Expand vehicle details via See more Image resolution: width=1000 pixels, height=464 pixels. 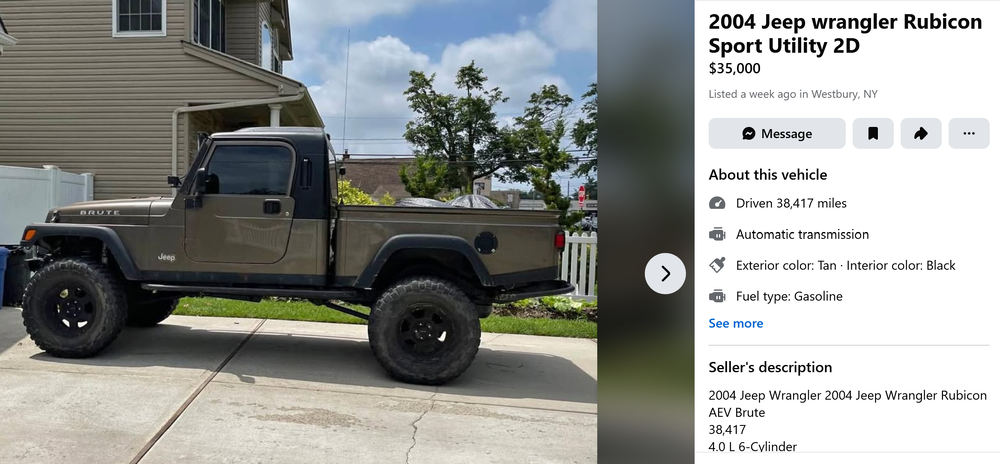click(735, 323)
